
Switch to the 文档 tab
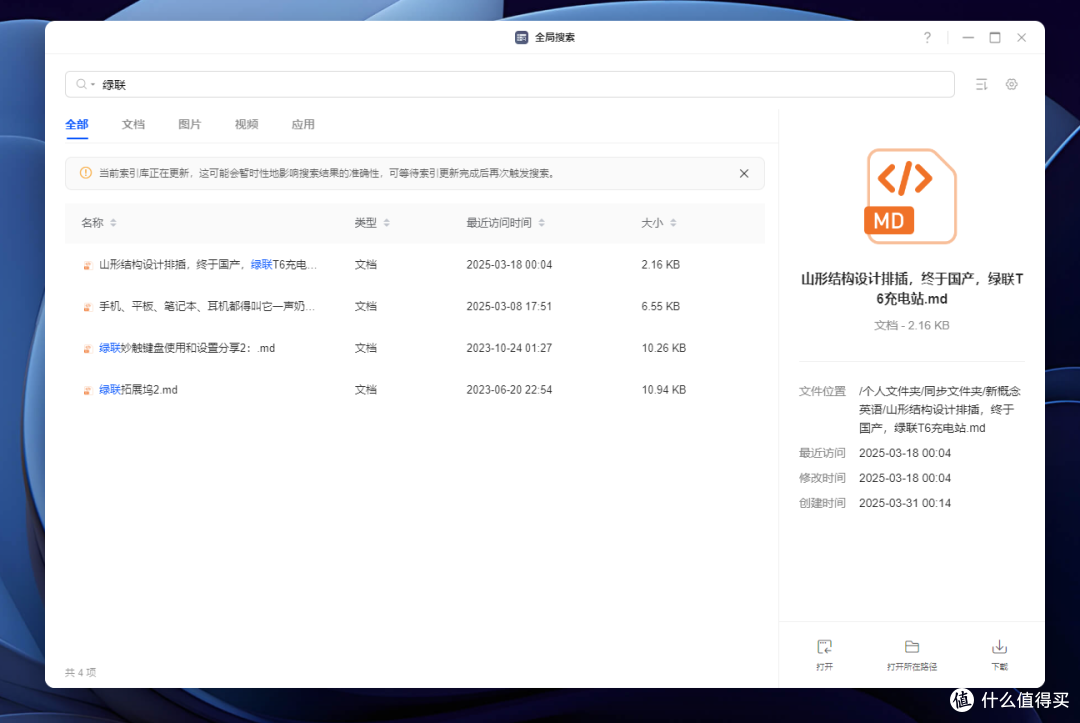pos(133,124)
